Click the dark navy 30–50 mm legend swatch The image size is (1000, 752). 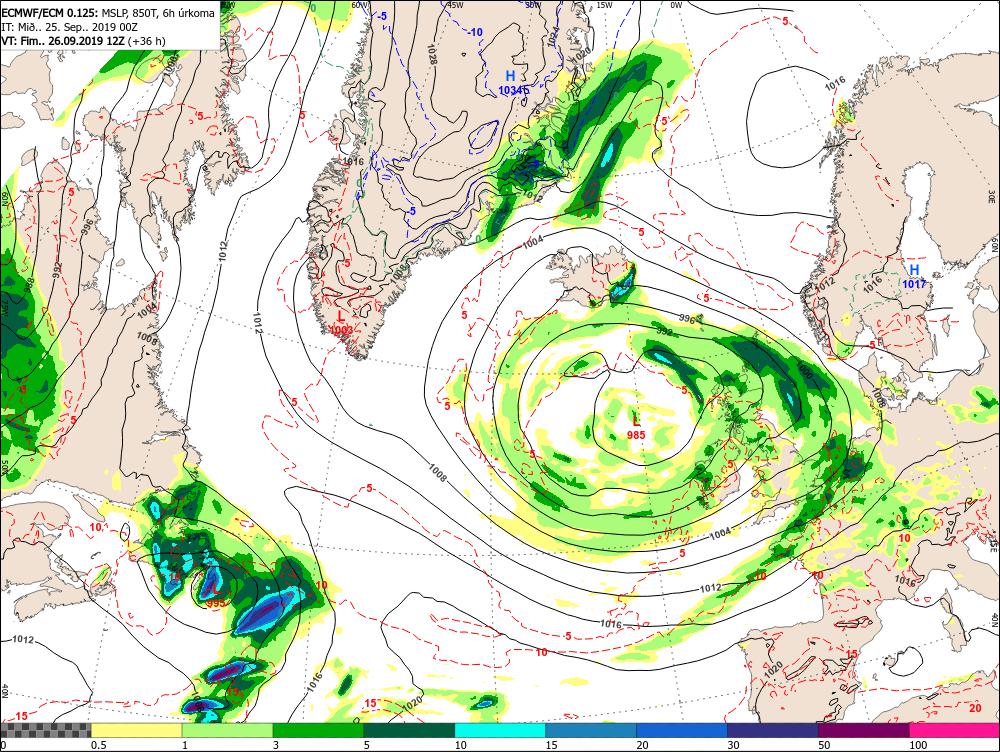[x=772, y=730]
